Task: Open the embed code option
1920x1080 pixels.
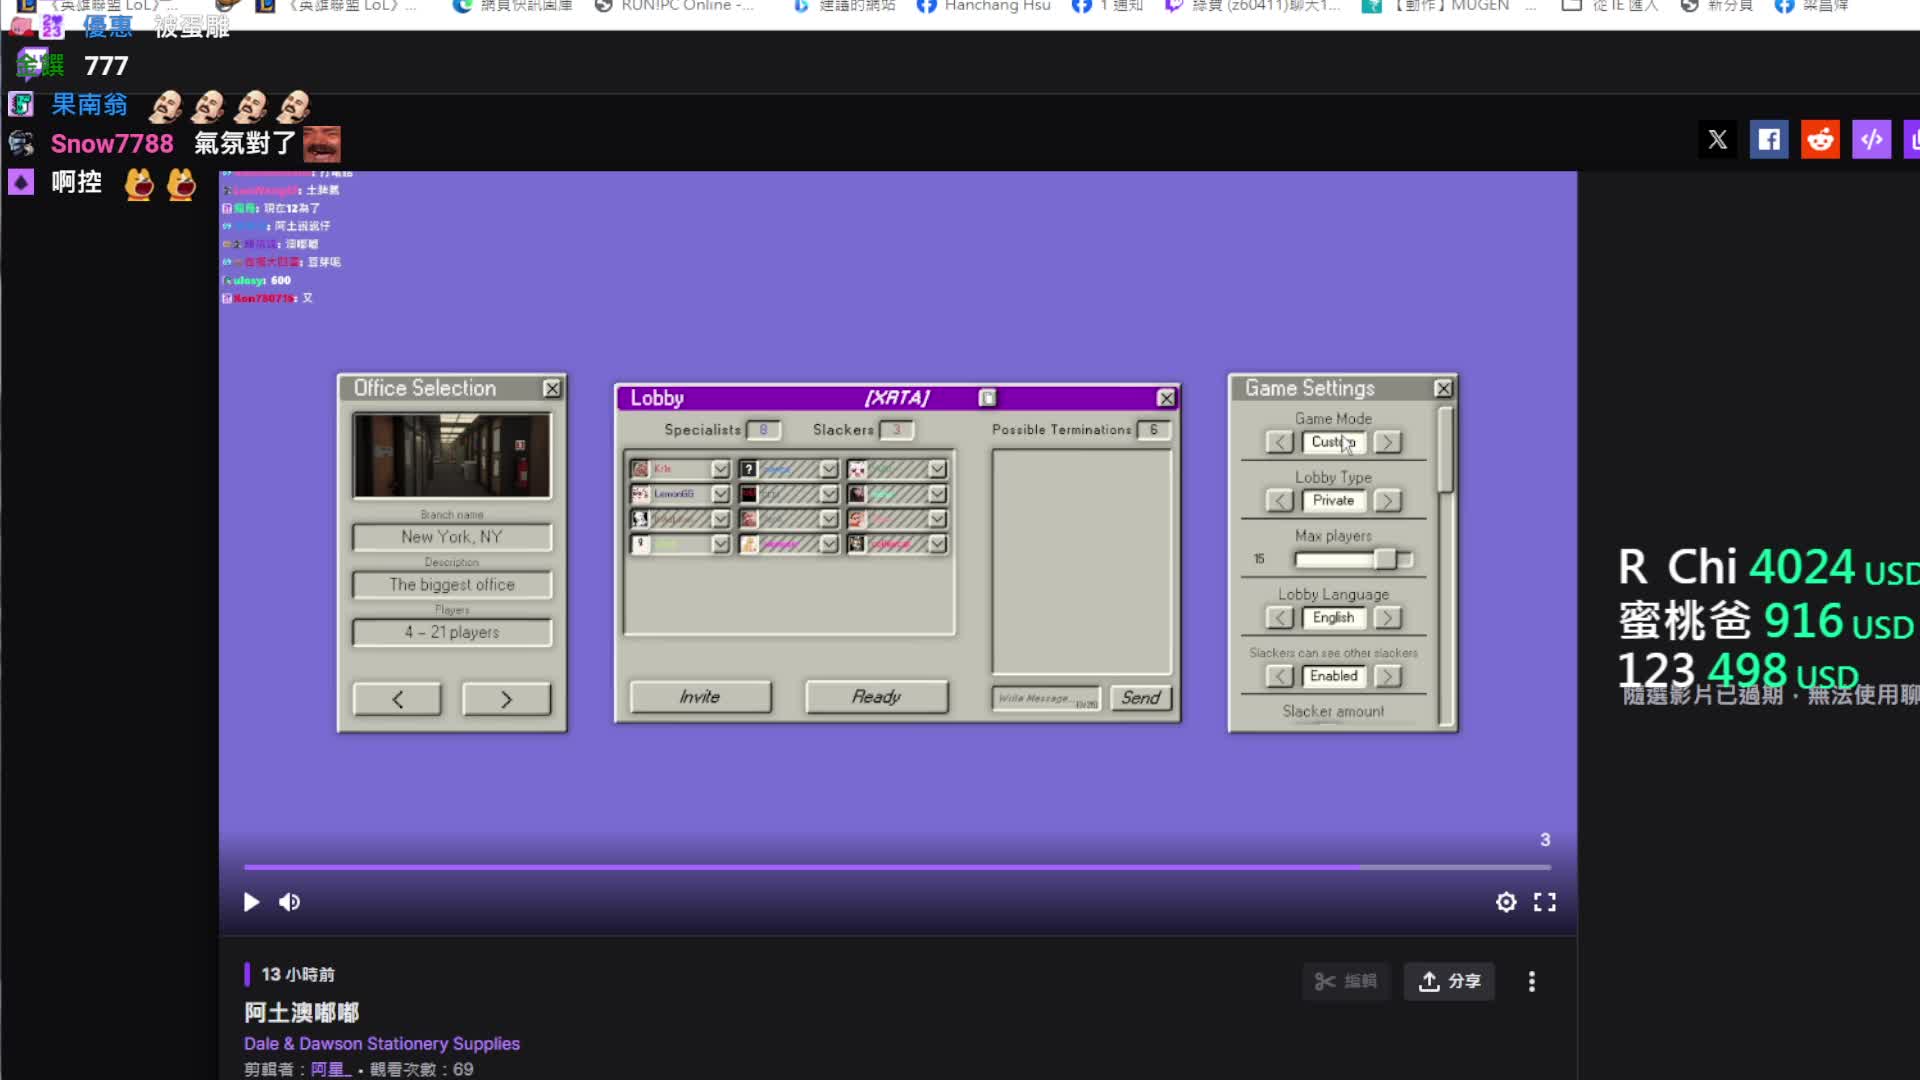Action: (1872, 140)
